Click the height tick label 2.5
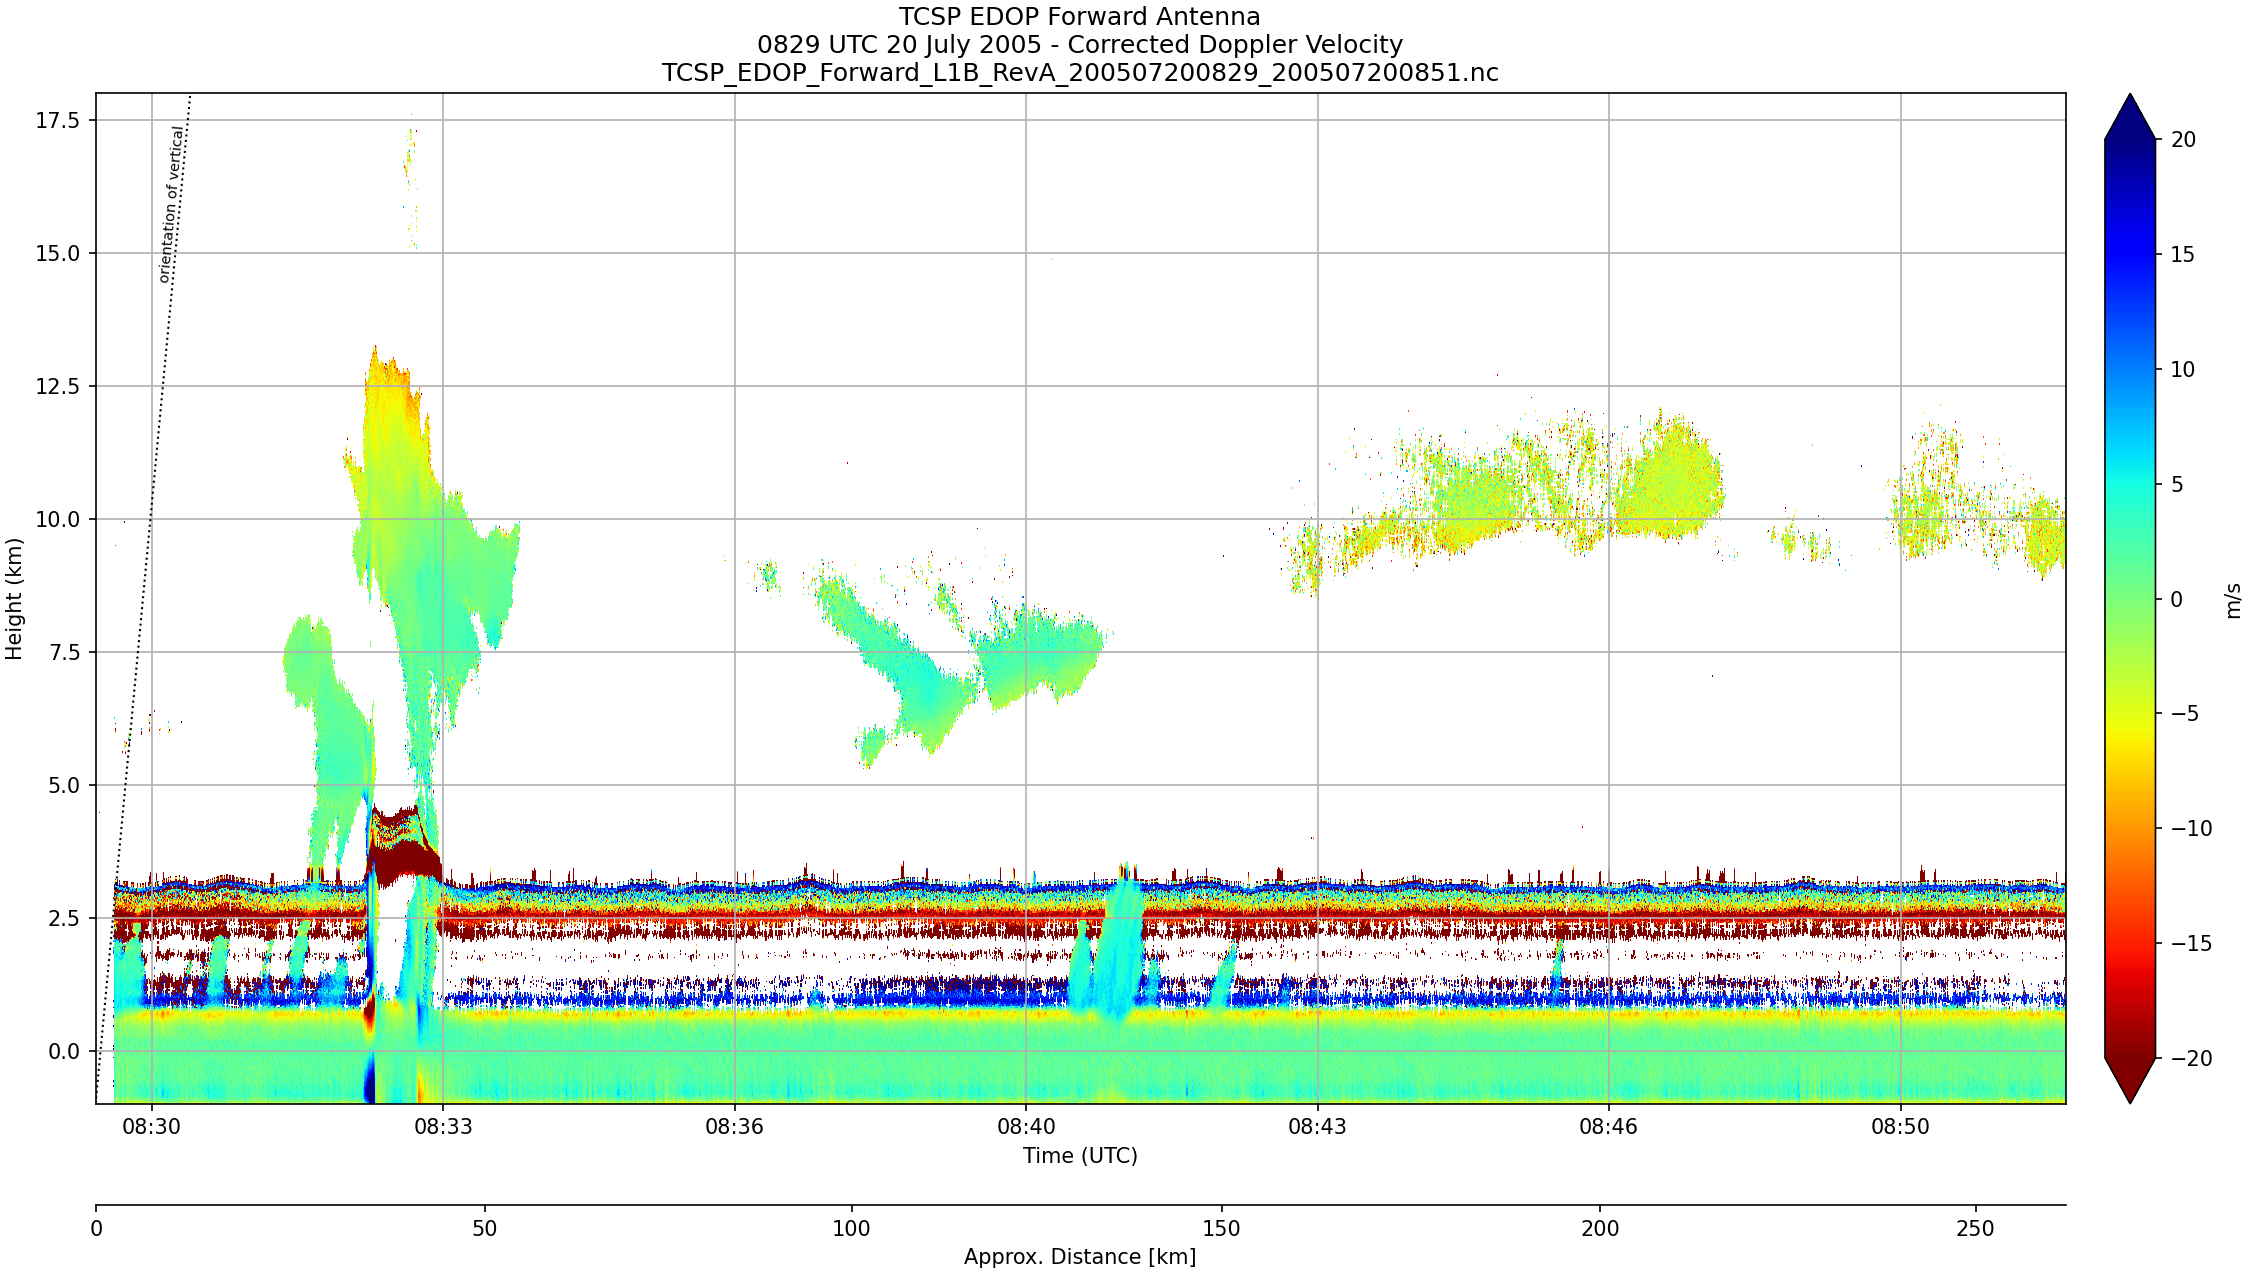The image size is (2250, 1275). tap(63, 919)
